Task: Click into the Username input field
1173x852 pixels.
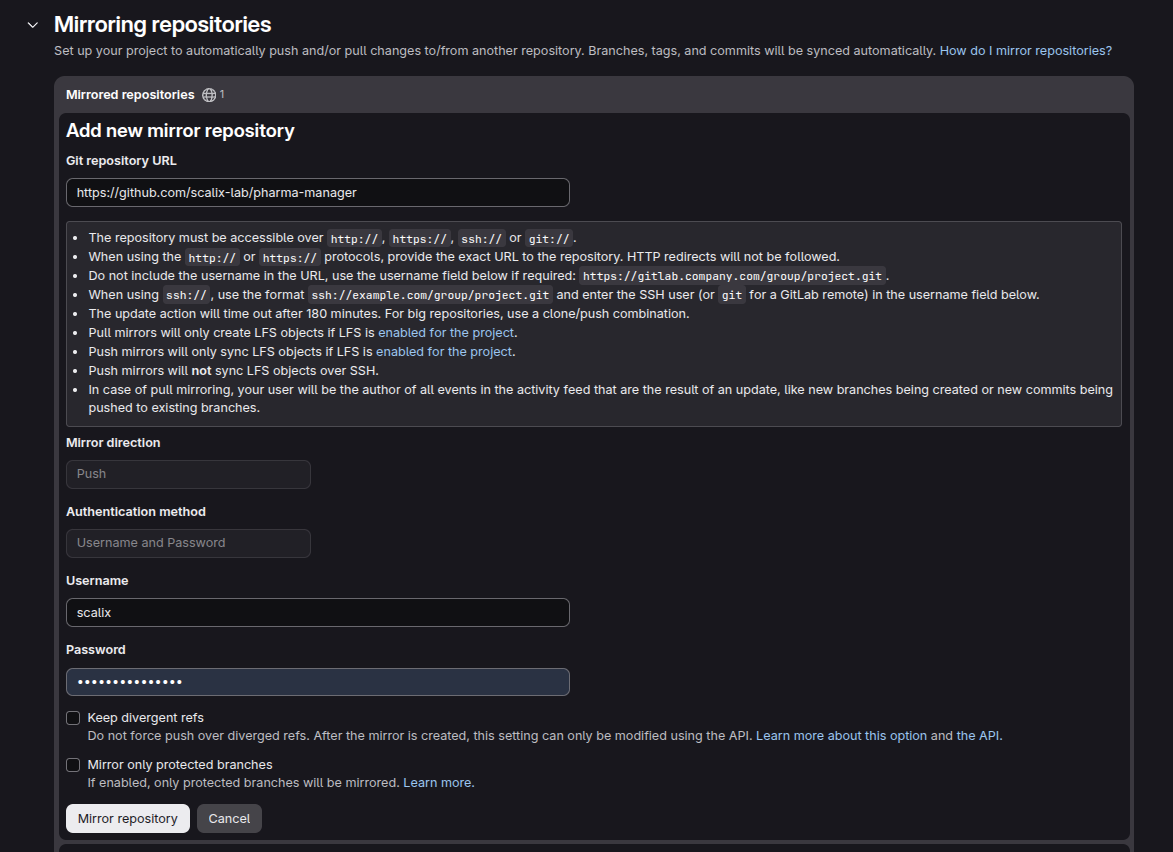Action: (318, 613)
